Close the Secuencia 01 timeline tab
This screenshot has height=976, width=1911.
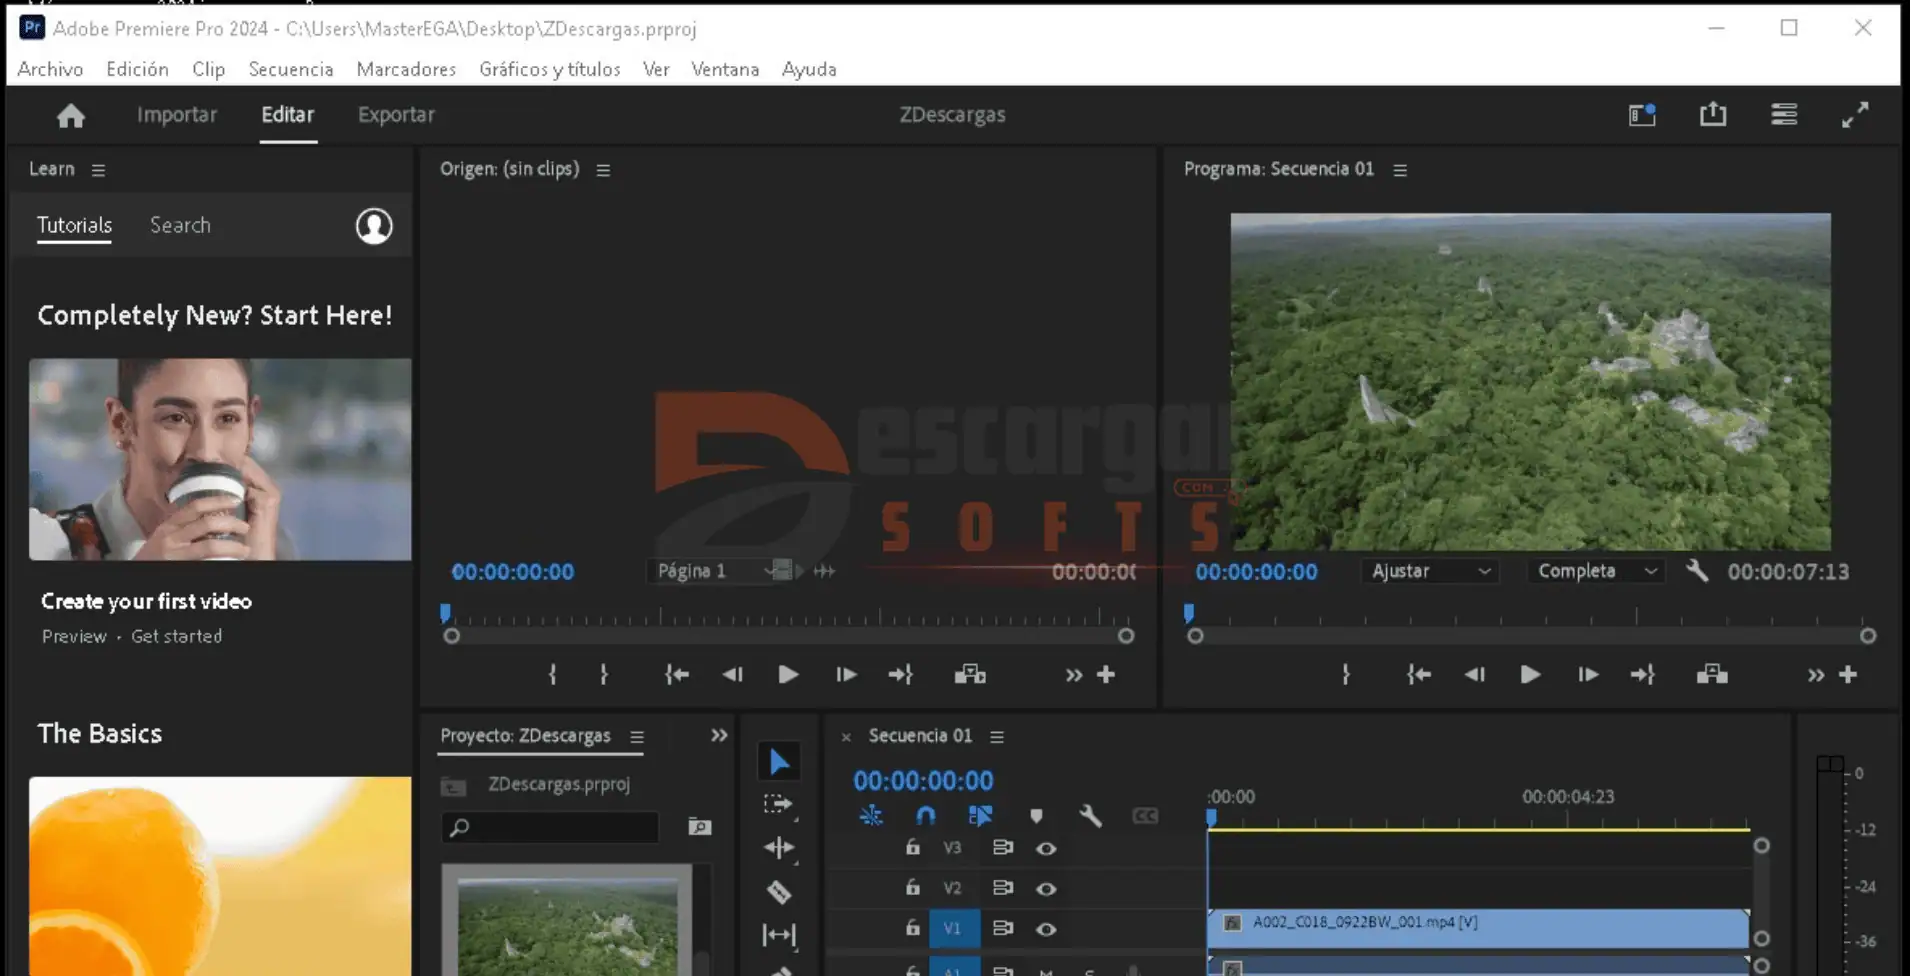(x=846, y=737)
